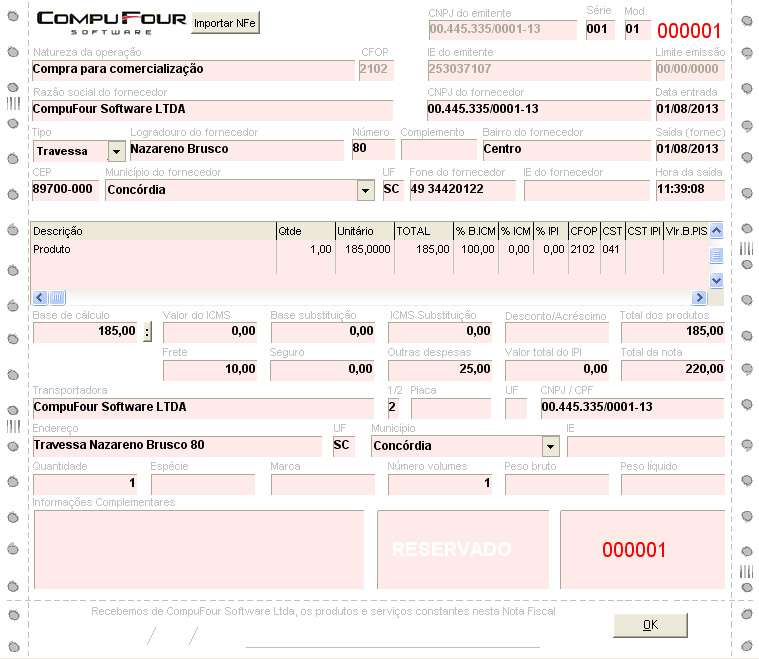Image resolution: width=759 pixels, height=659 pixels.
Task: Click the Frete value field
Action: (x=209, y=369)
